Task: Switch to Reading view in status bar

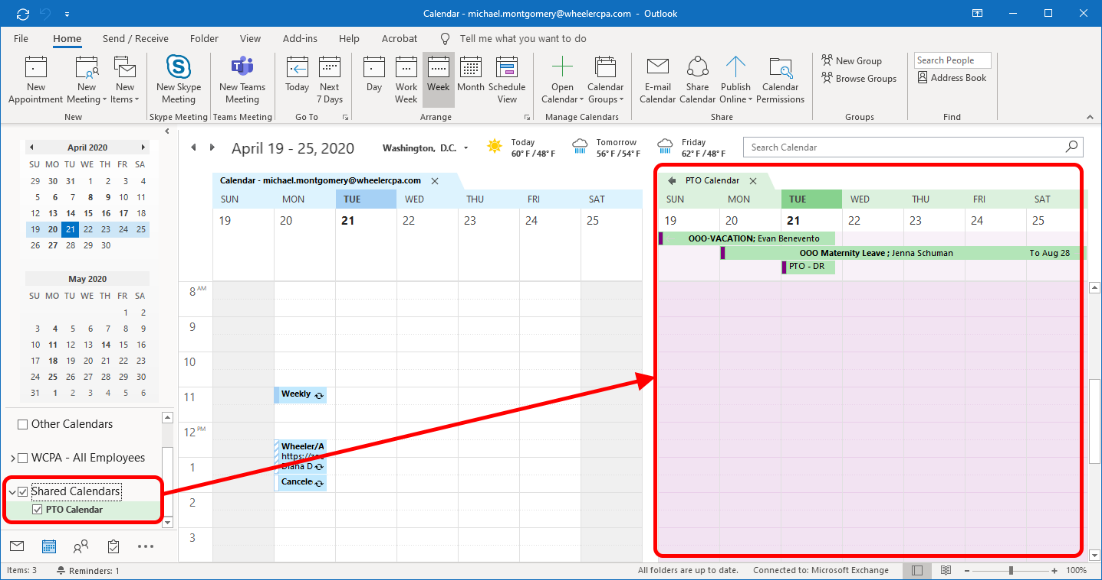Action: coord(946,570)
